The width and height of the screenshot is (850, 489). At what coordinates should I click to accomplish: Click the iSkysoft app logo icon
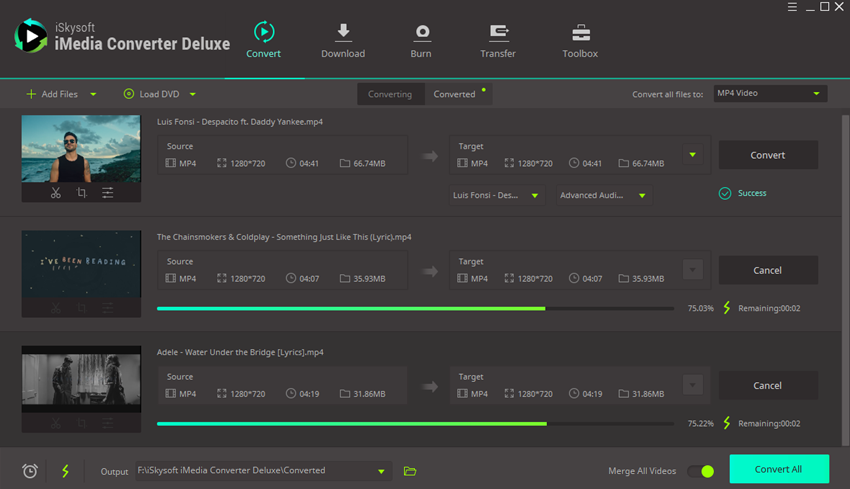30,36
